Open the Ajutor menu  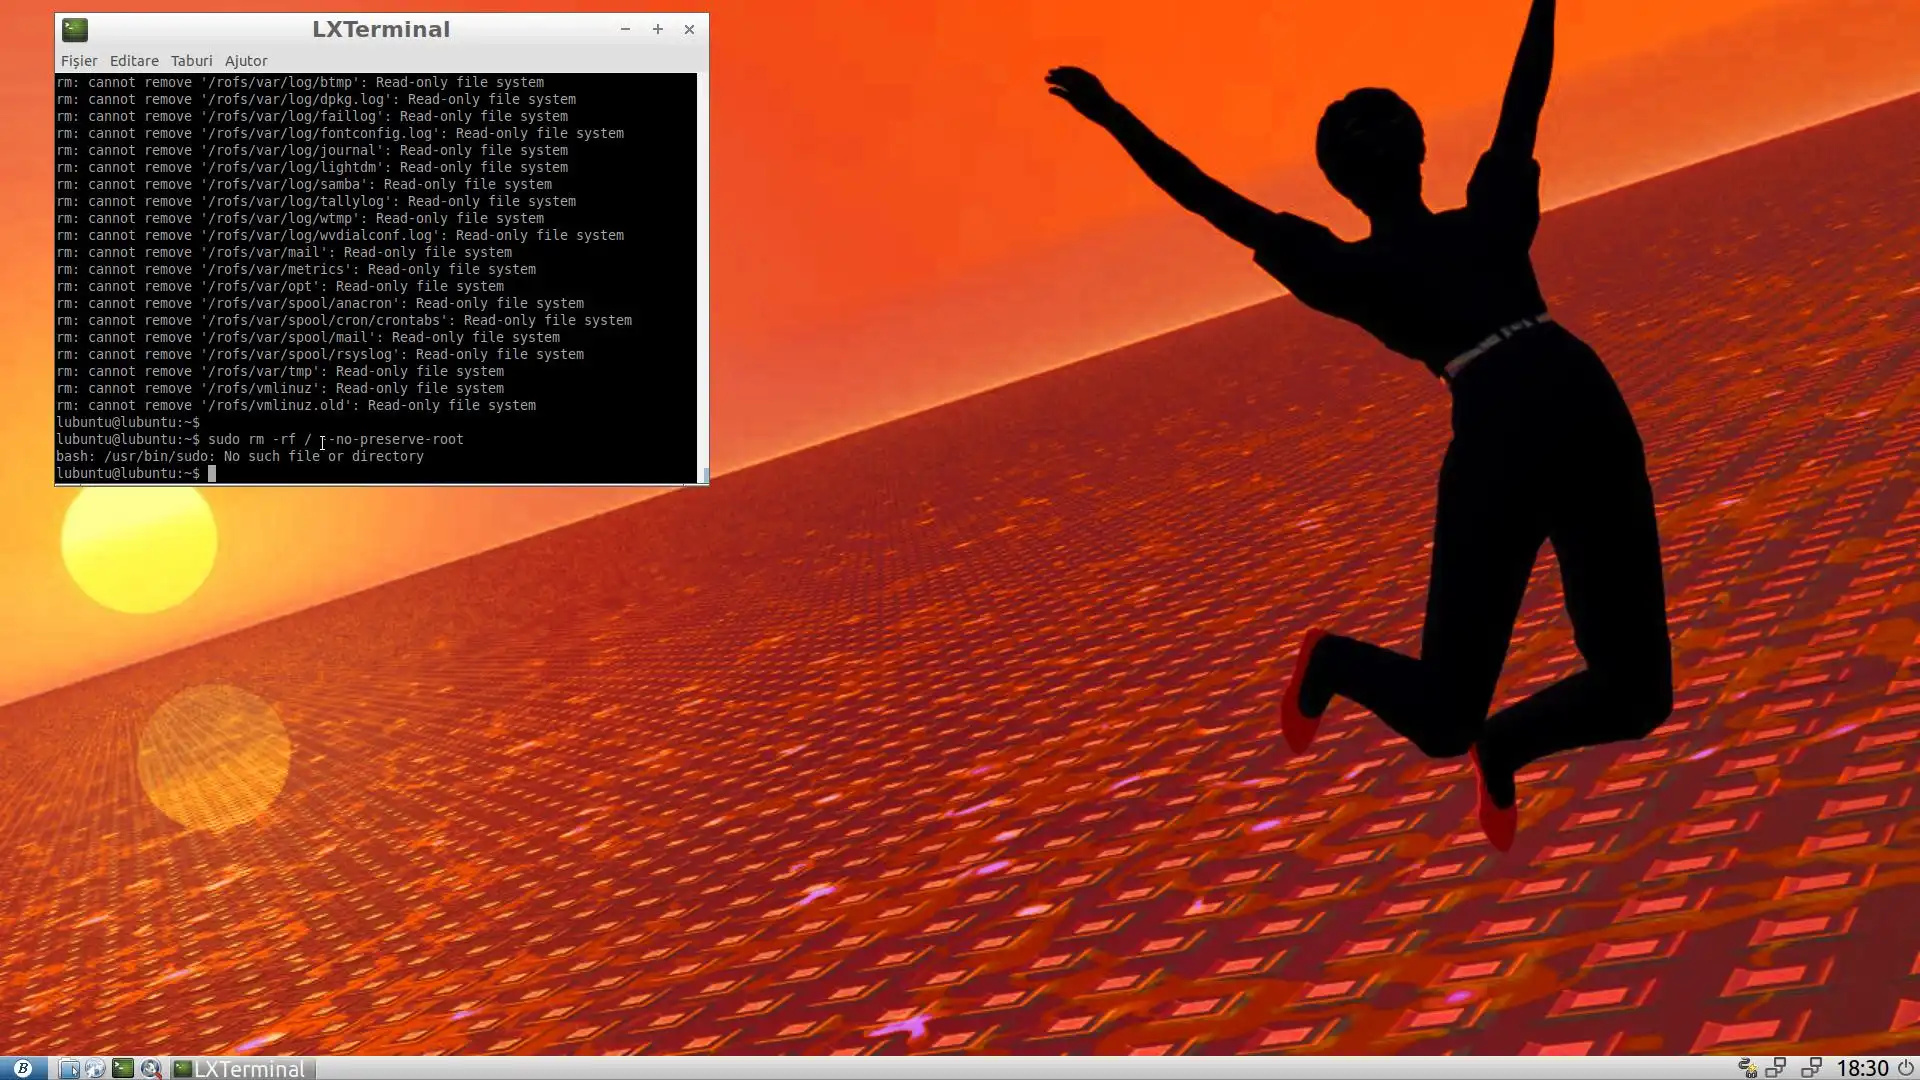pos(246,61)
